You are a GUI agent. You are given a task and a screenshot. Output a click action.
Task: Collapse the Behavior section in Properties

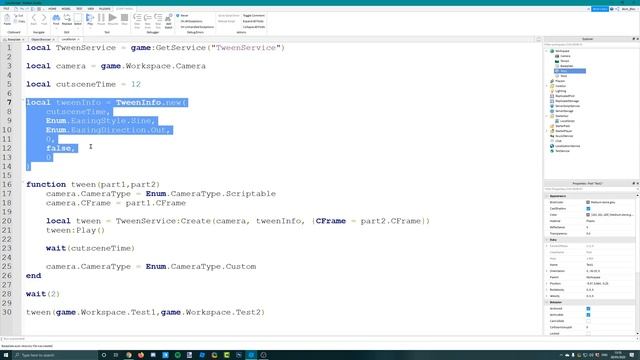[x=547, y=302]
